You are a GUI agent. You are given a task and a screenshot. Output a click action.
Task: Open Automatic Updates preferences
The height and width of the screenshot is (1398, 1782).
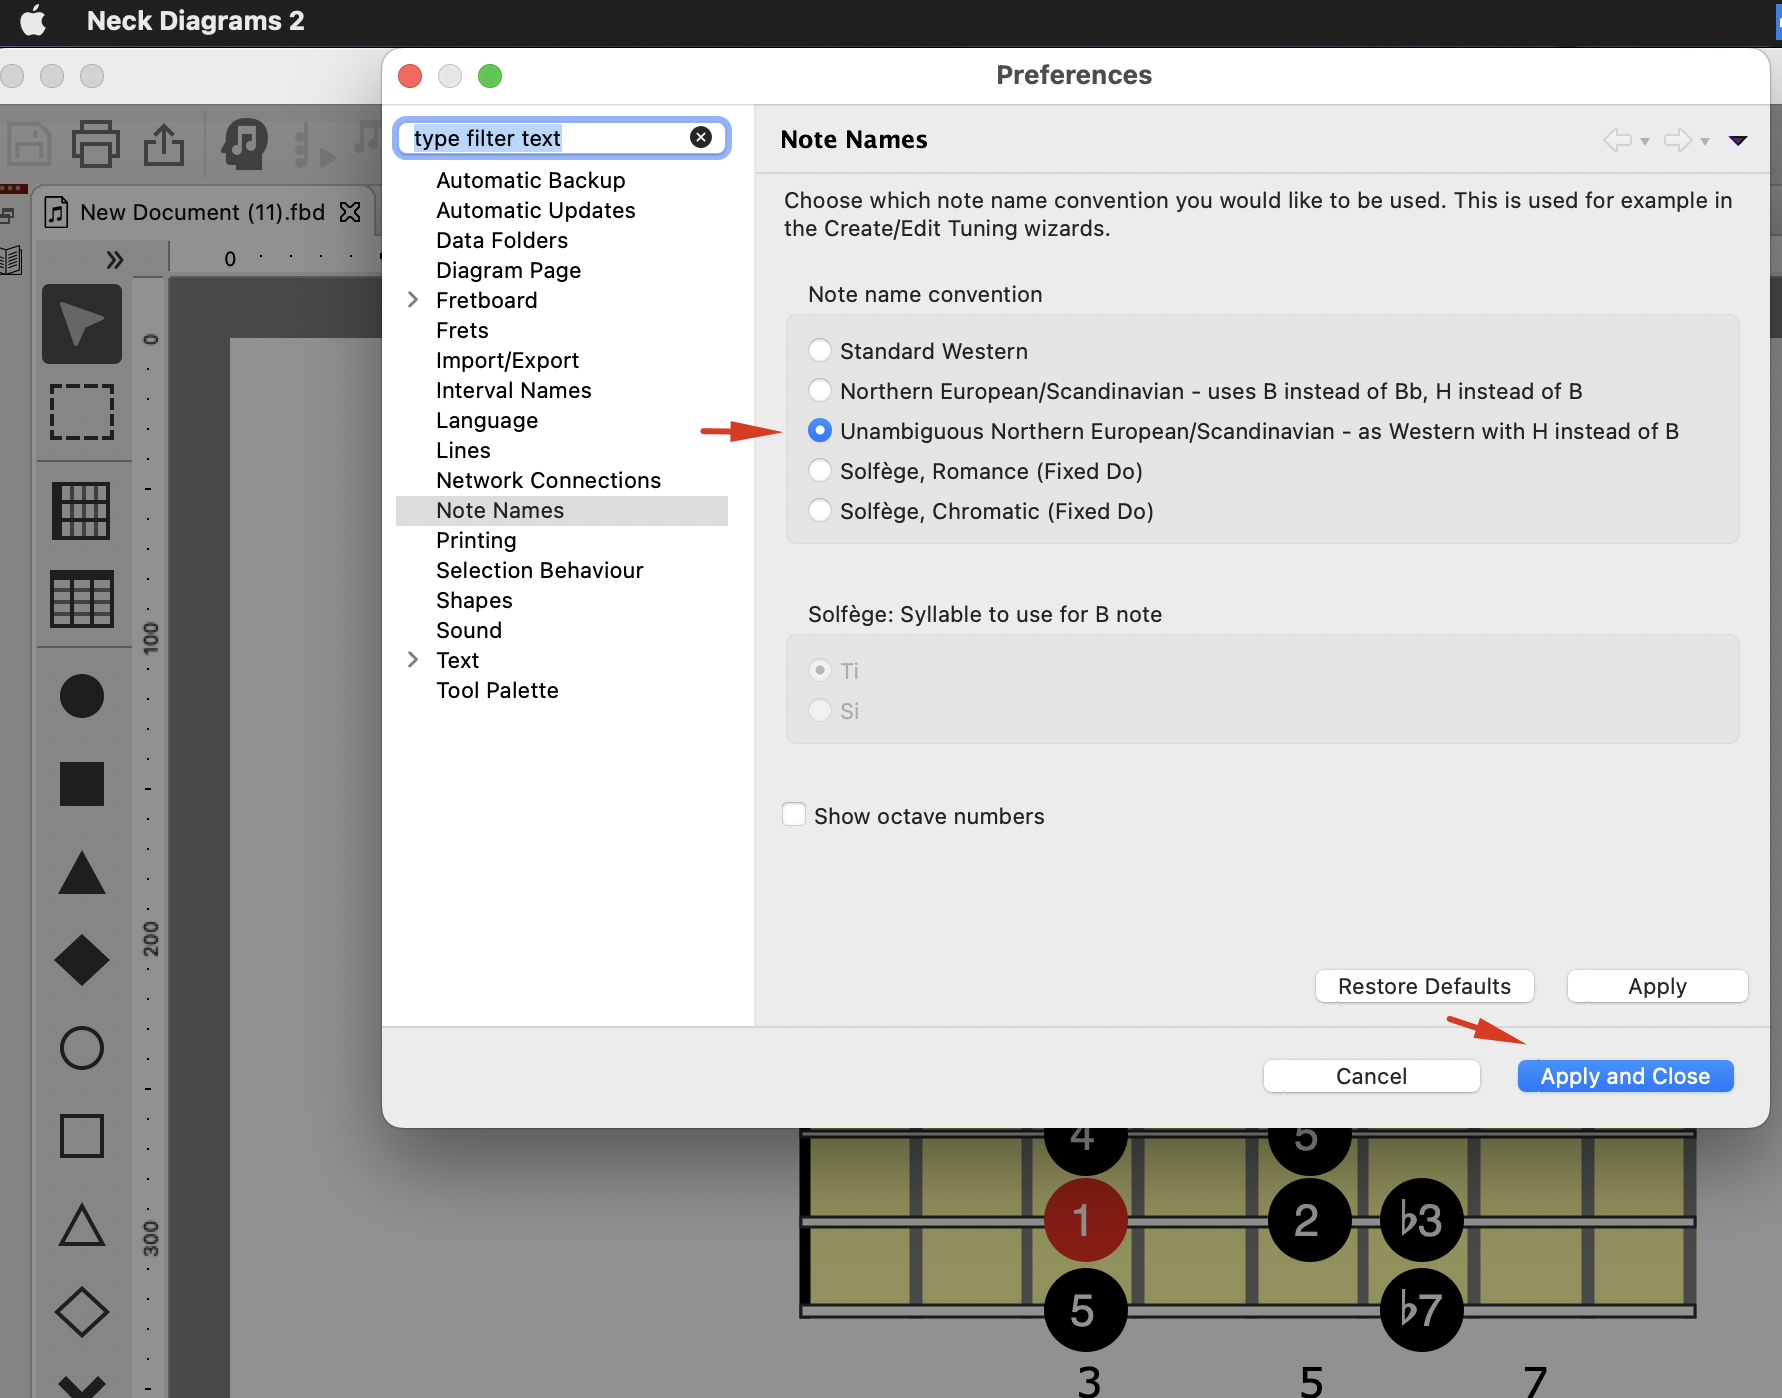[x=536, y=210]
